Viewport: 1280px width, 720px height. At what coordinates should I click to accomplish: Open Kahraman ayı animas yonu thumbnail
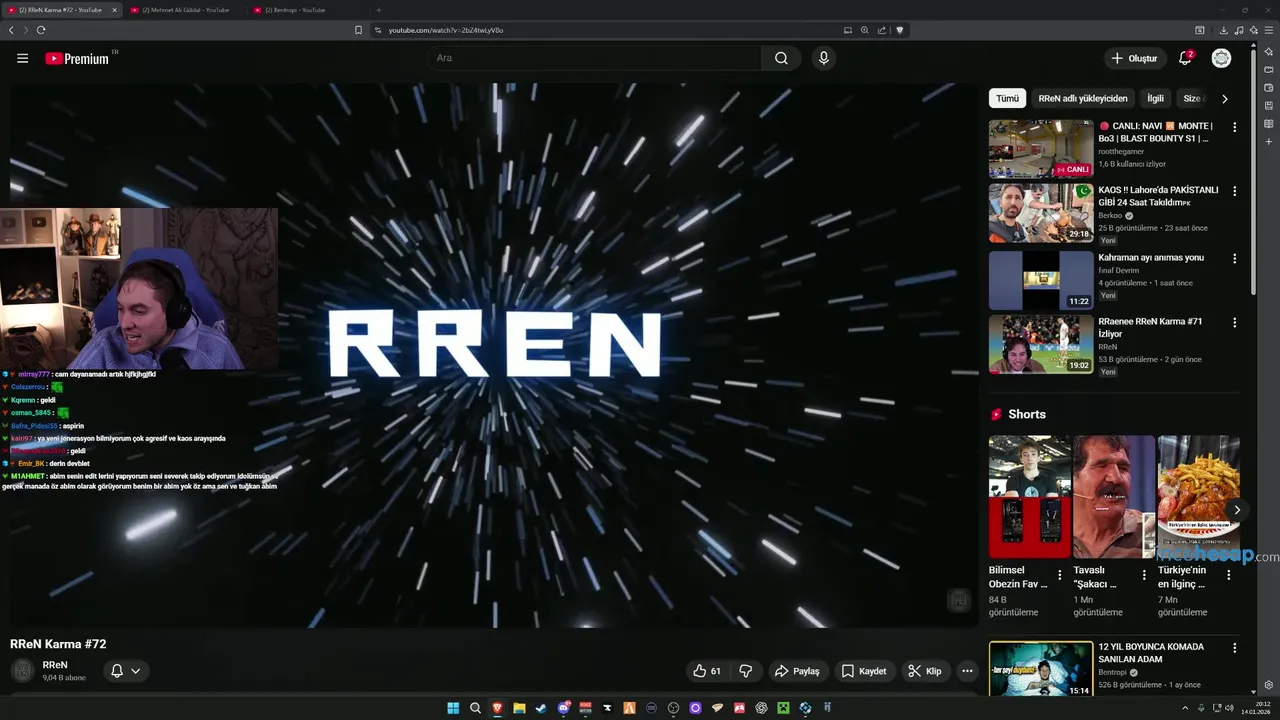point(1041,280)
